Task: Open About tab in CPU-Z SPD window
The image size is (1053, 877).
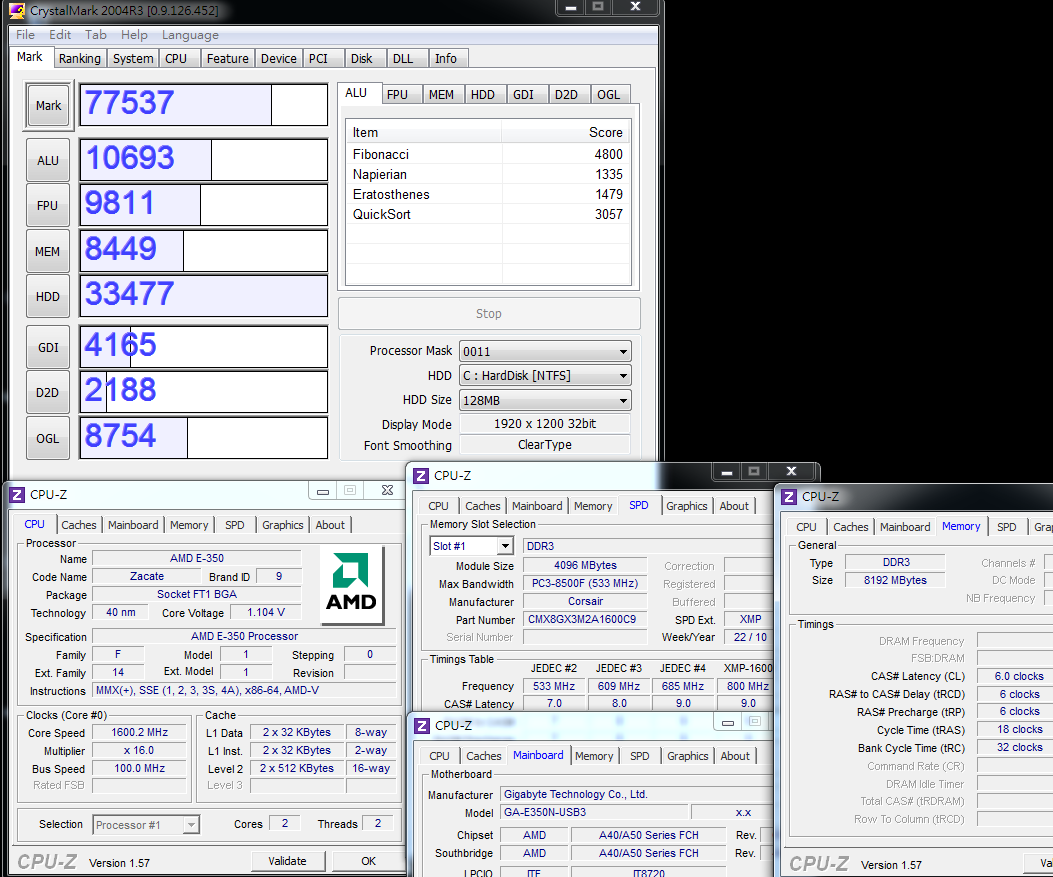Action: point(734,506)
